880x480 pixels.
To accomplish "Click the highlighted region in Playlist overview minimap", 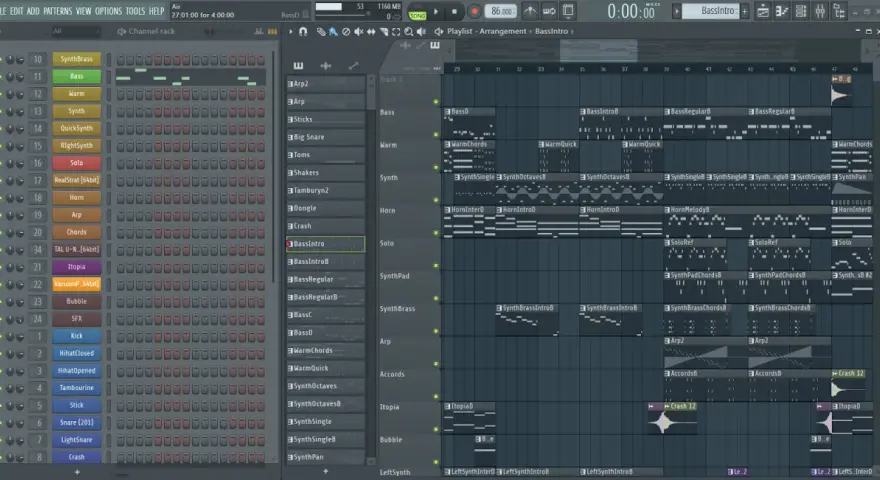I will (x=598, y=51).
